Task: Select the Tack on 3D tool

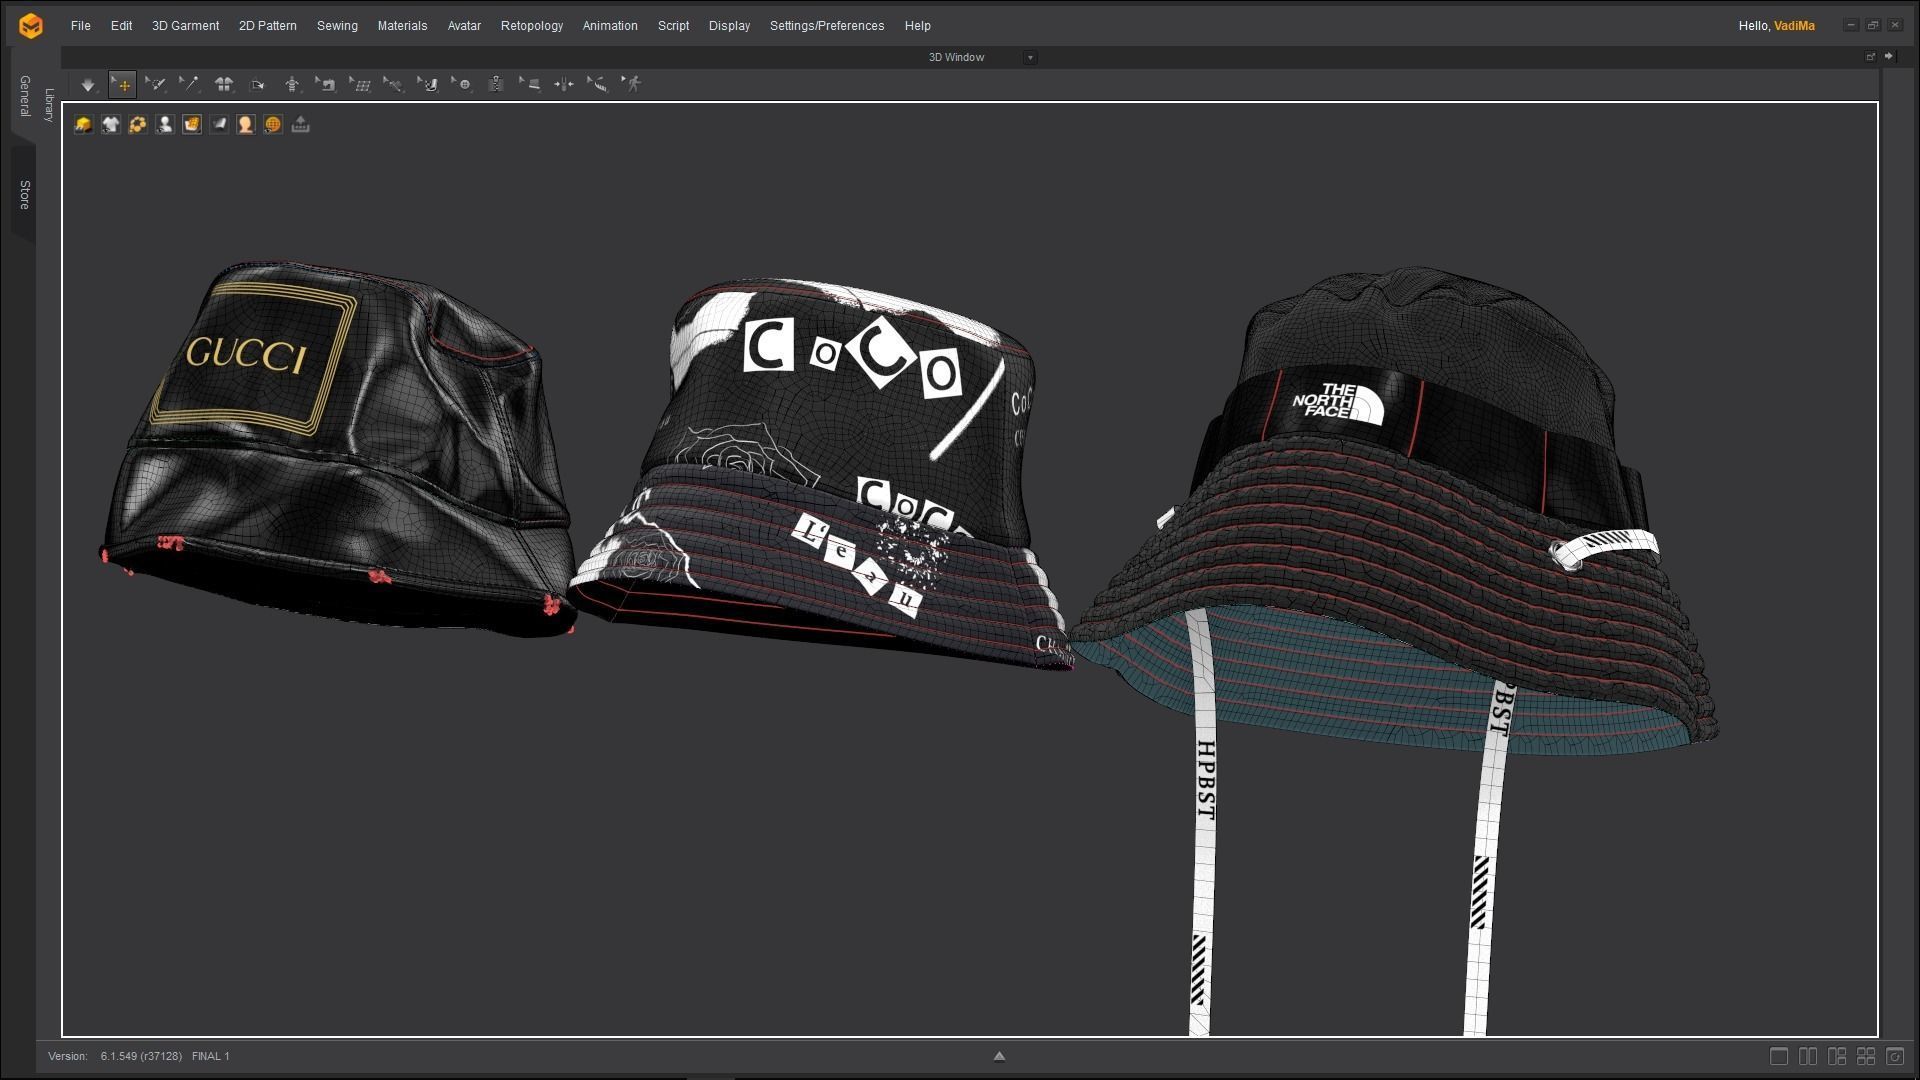Action: [x=393, y=85]
